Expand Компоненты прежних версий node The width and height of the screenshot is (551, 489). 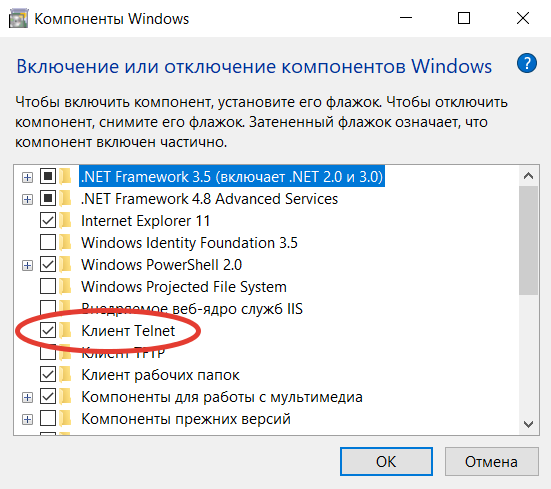pyautogui.click(x=27, y=419)
